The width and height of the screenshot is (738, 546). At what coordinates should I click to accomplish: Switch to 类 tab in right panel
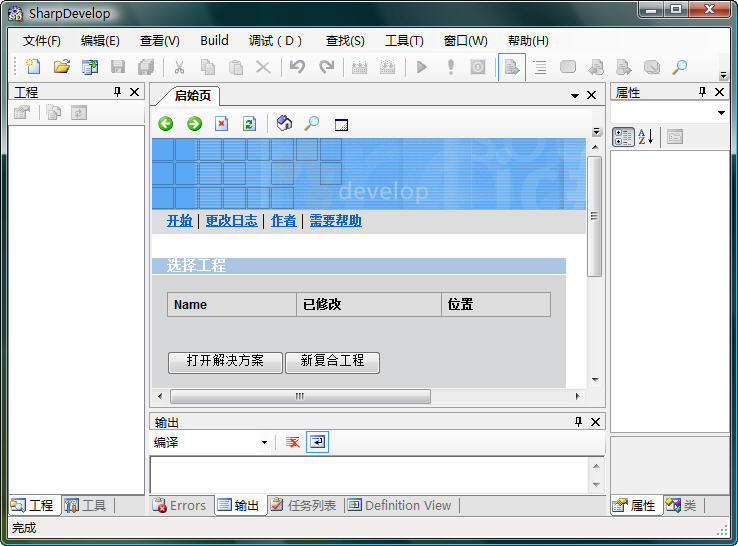pos(681,506)
